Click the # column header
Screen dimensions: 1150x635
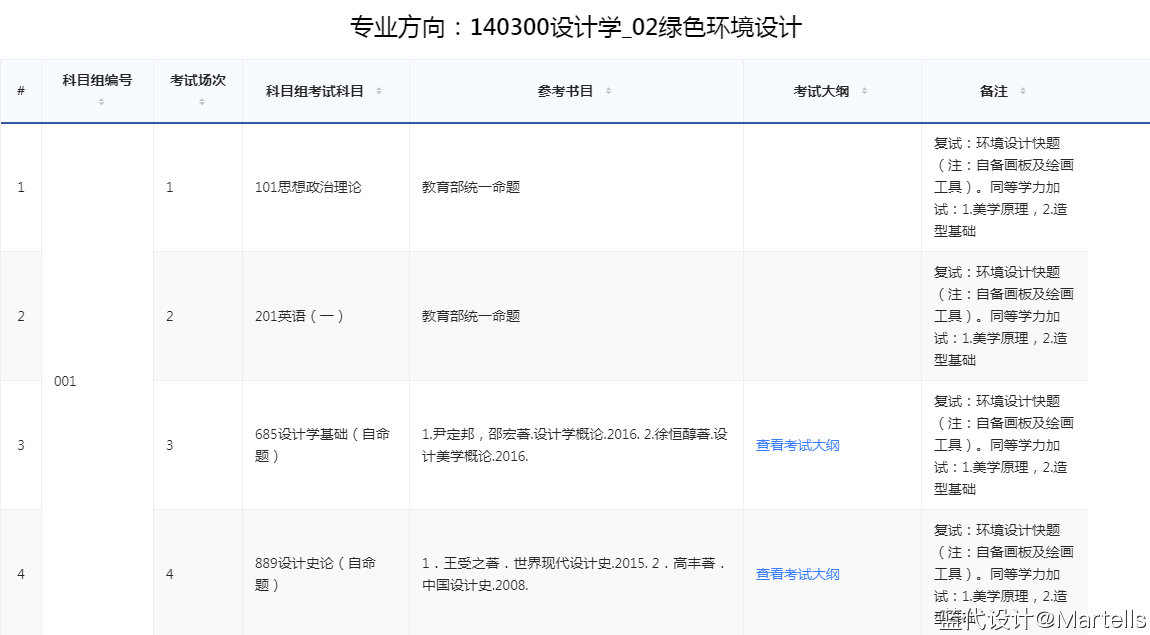pos(21,91)
